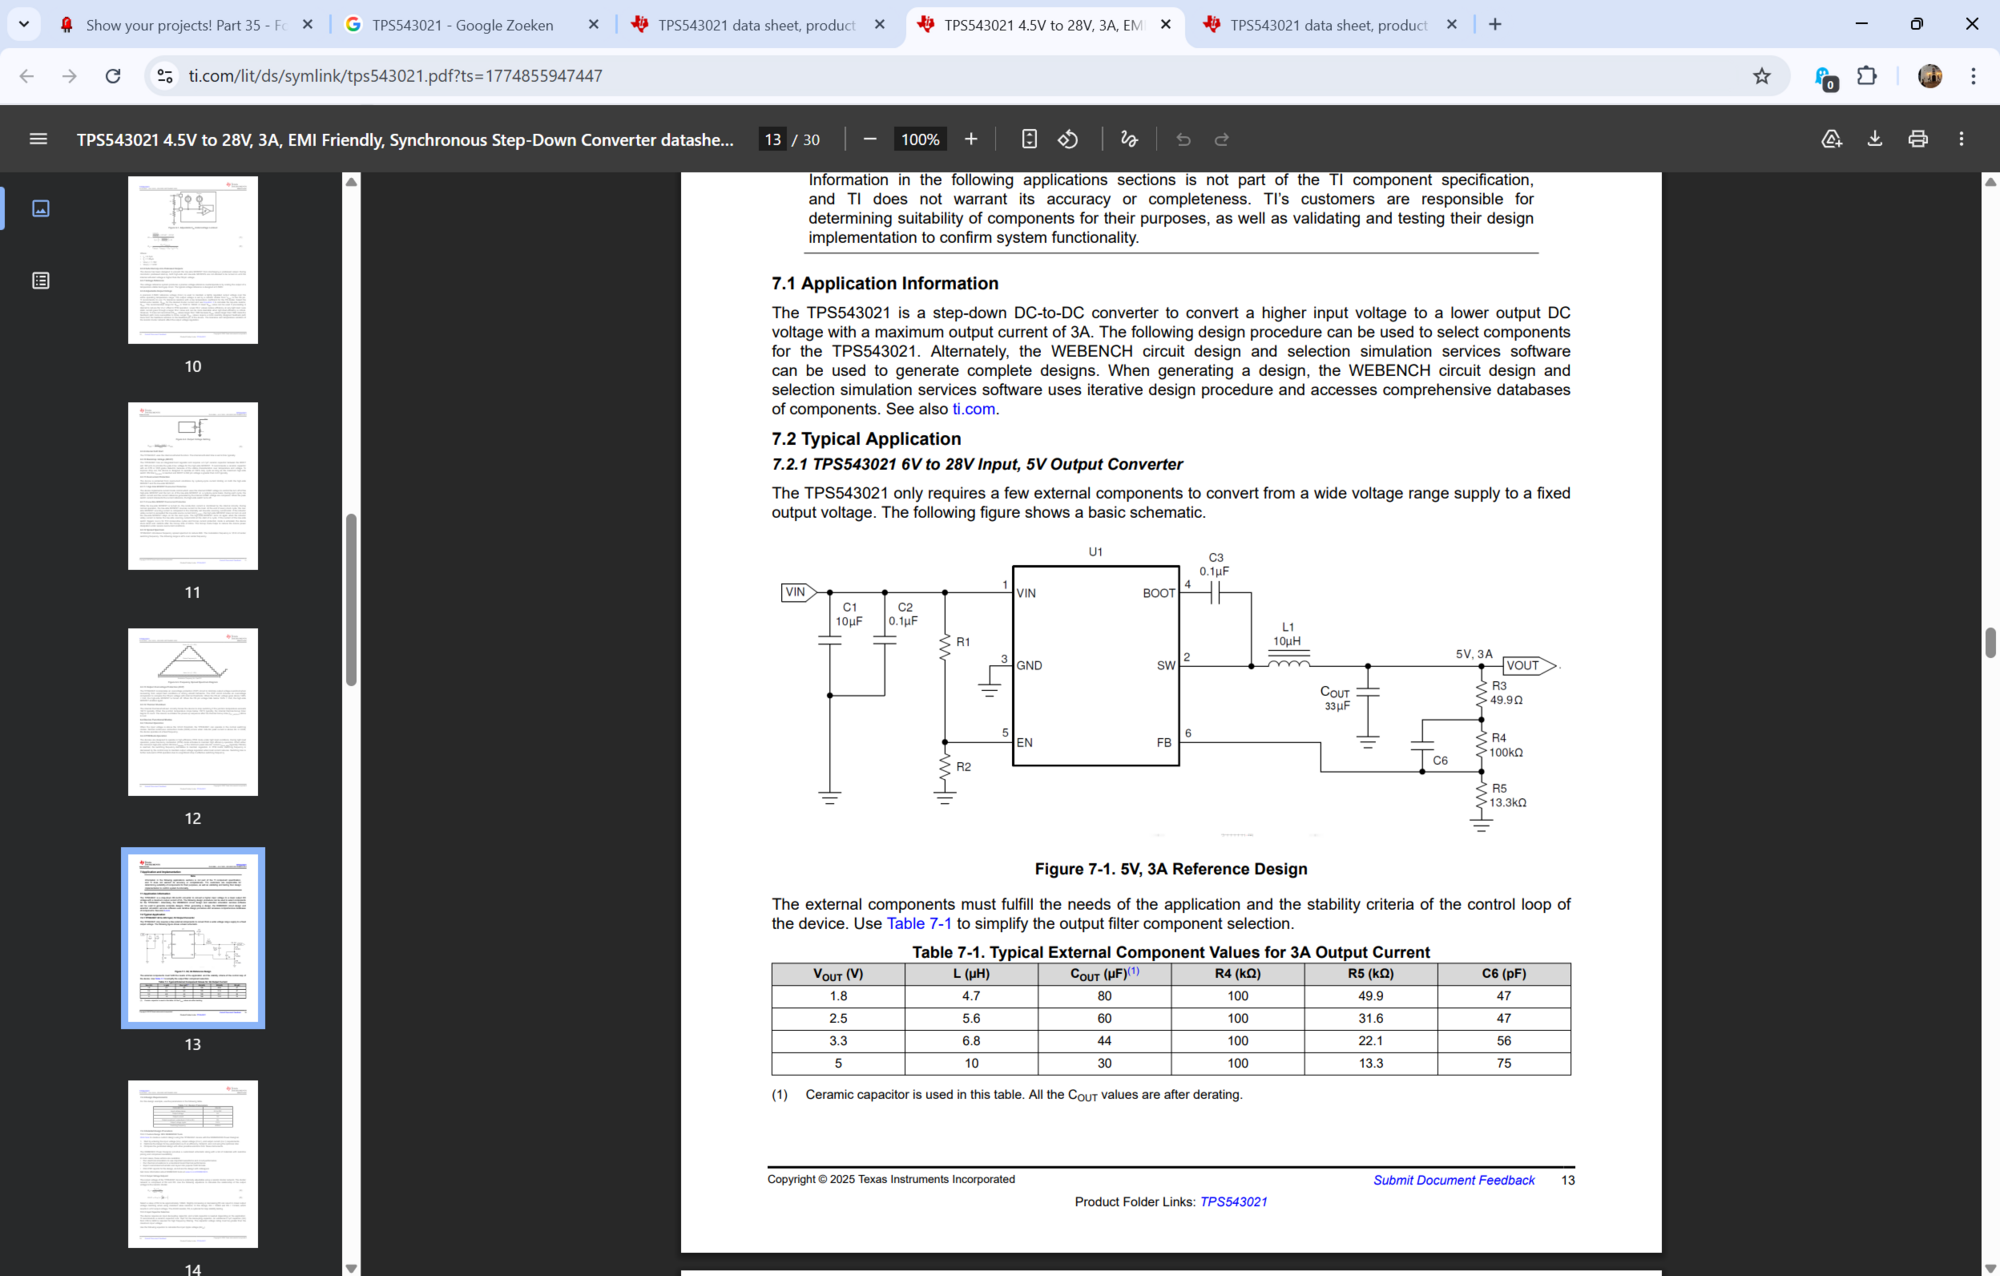Switch to the 'TPS543021 - Google Zoeken' tab

coord(462,25)
